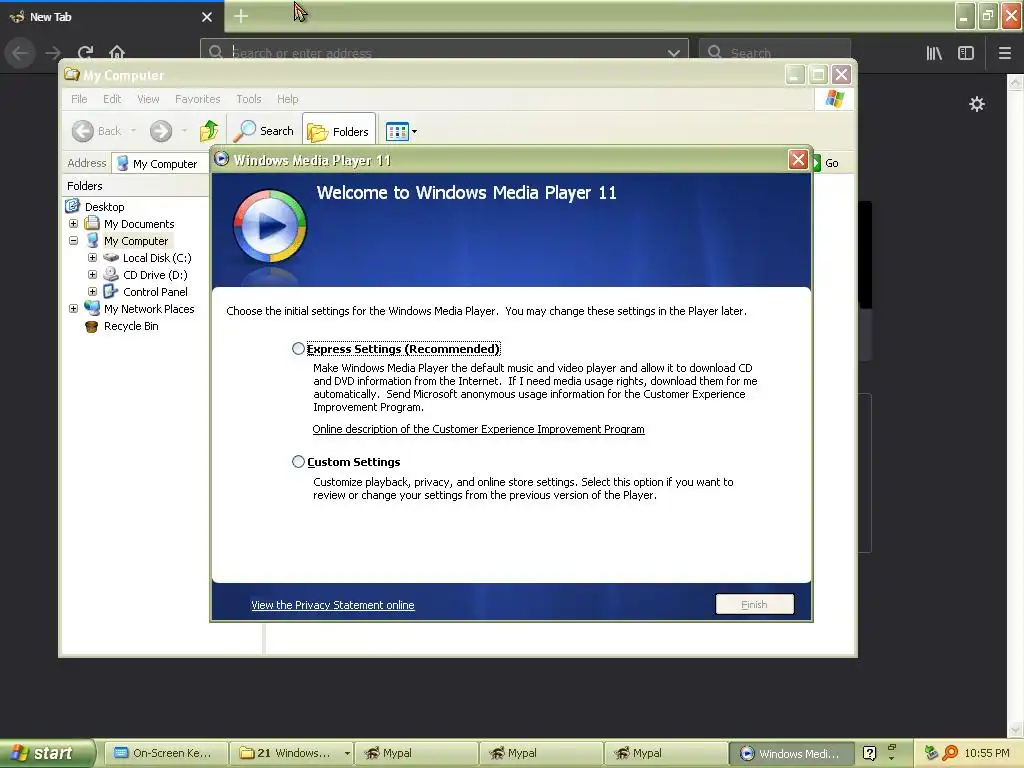The image size is (1024, 768).
Task: Open the Forward history dropdown arrow
Action: pos(184,131)
